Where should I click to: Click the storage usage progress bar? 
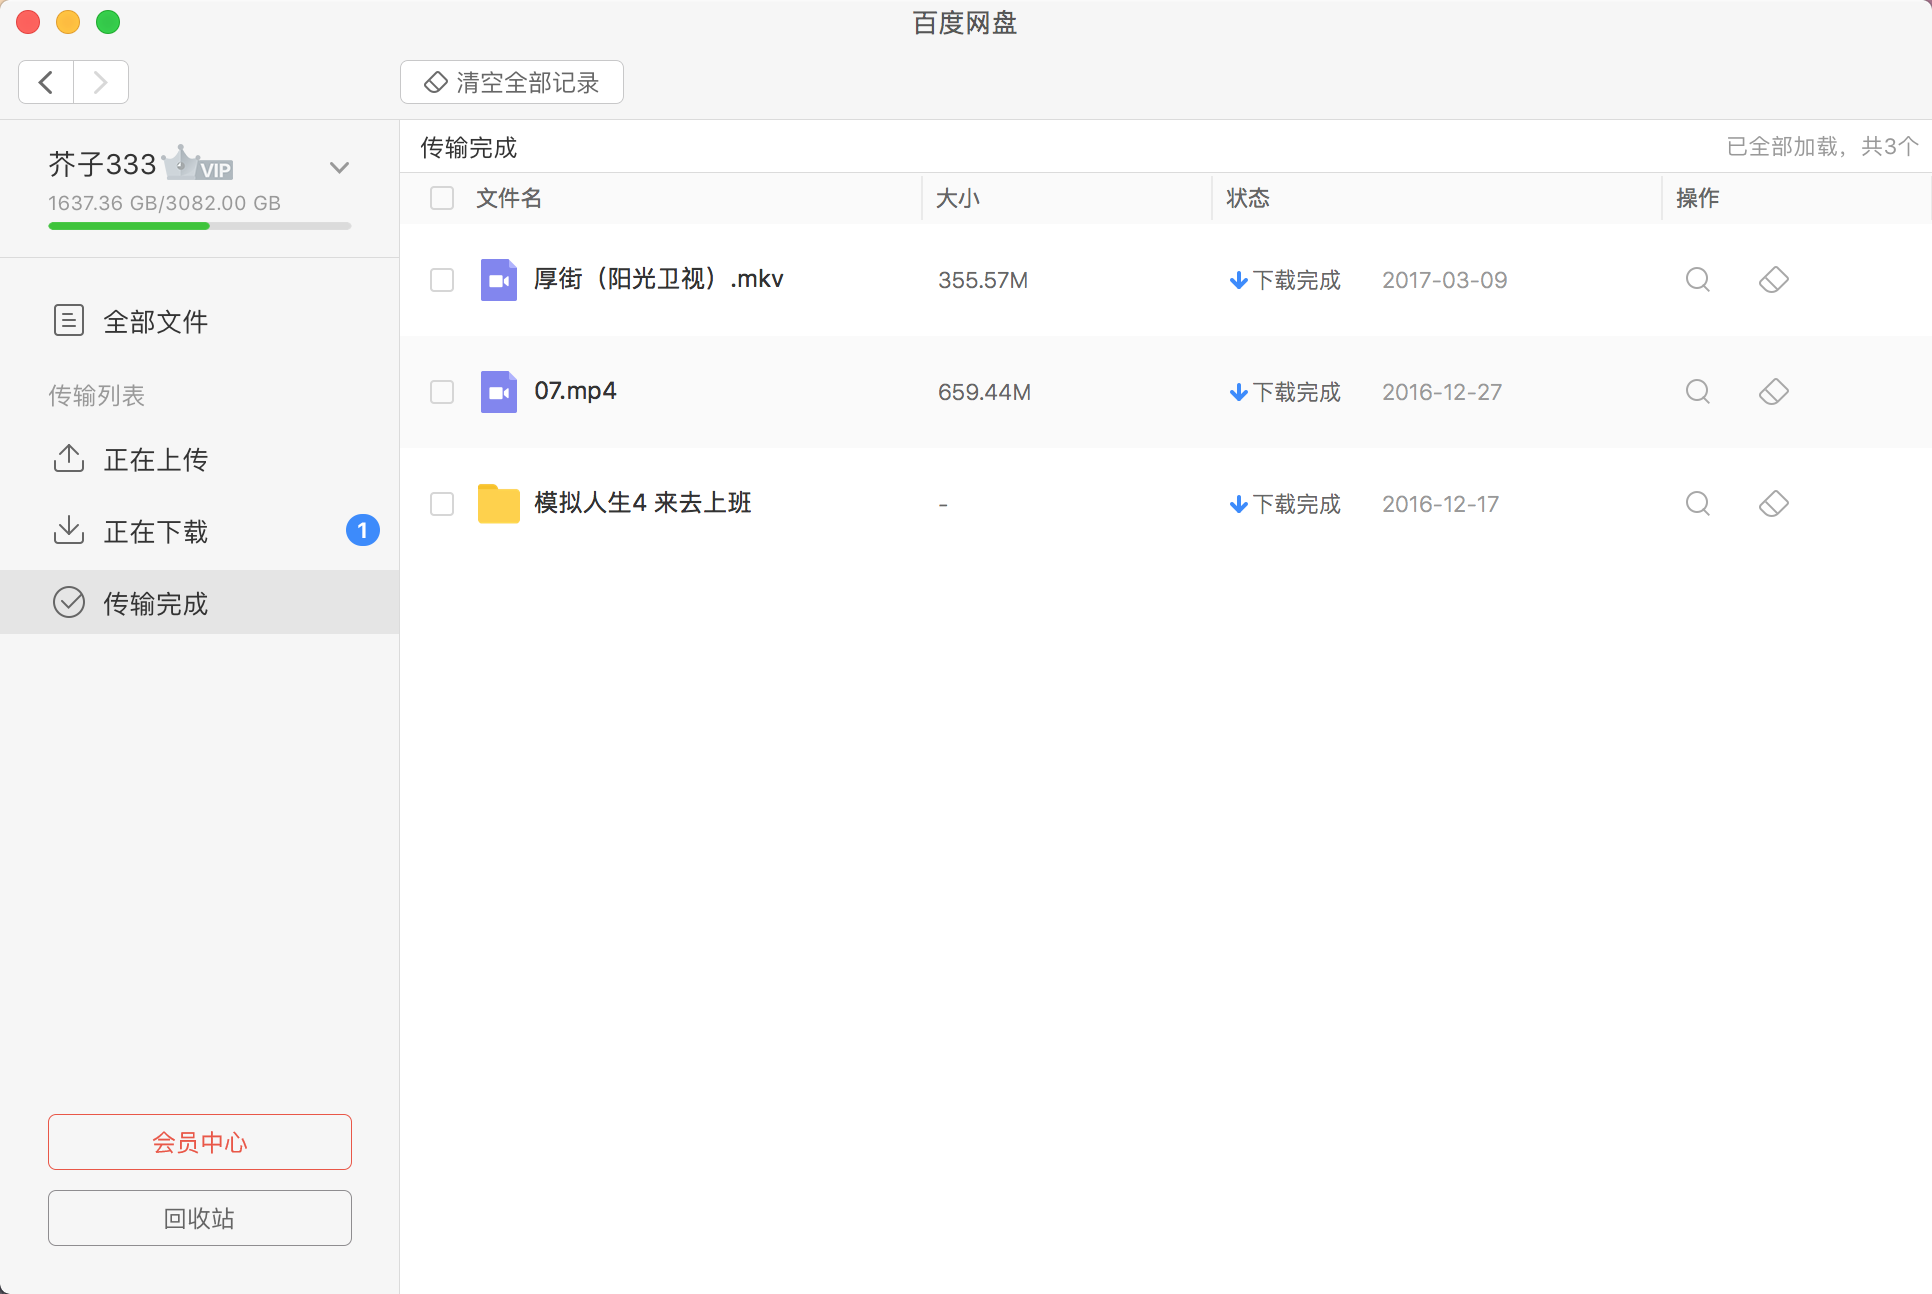click(x=200, y=226)
